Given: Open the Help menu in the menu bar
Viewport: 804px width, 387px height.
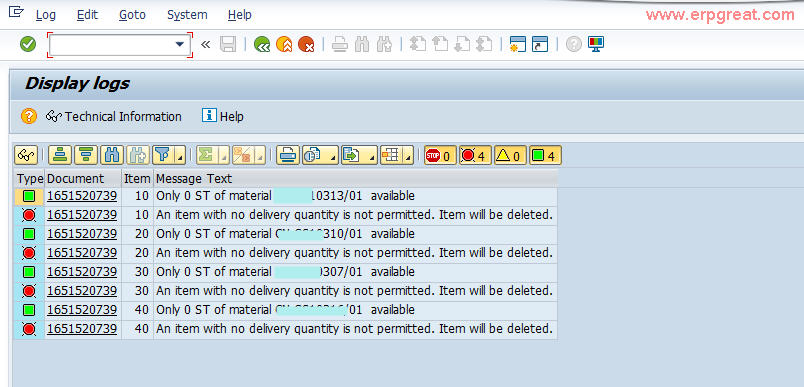Looking at the screenshot, I should pos(239,15).
